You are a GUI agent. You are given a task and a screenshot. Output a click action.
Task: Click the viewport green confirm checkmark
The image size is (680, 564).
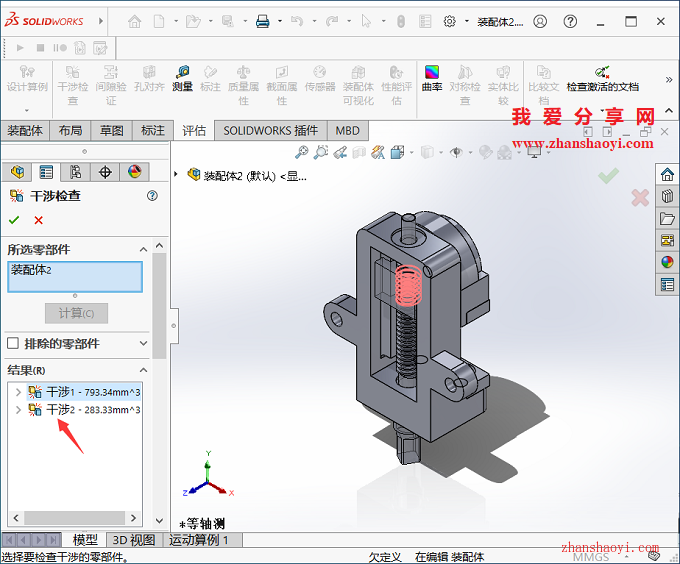click(x=608, y=176)
